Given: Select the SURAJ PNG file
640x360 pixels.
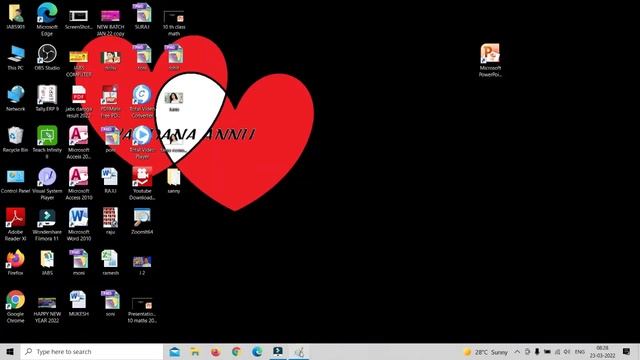Looking at the screenshot, I should pos(142,16).
